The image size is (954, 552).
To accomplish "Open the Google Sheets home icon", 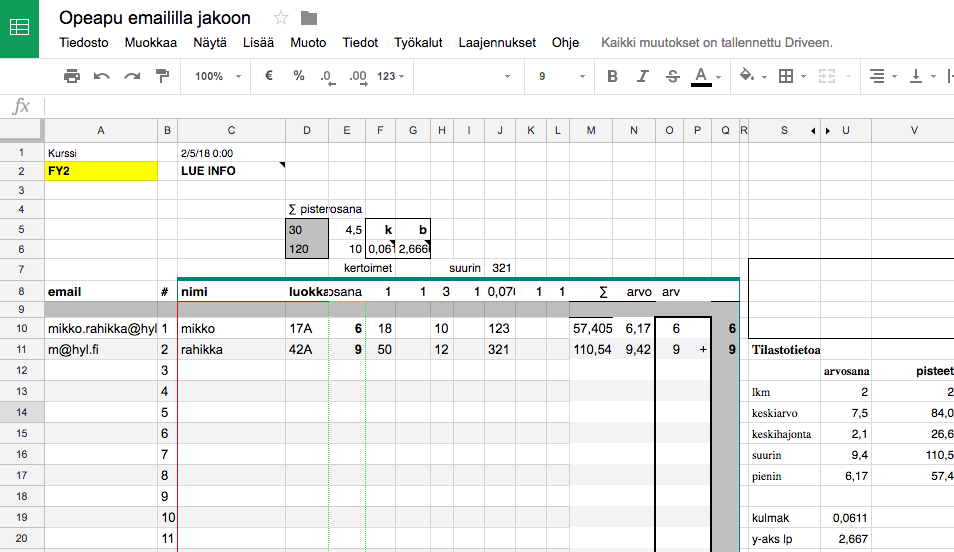I will [19, 28].
